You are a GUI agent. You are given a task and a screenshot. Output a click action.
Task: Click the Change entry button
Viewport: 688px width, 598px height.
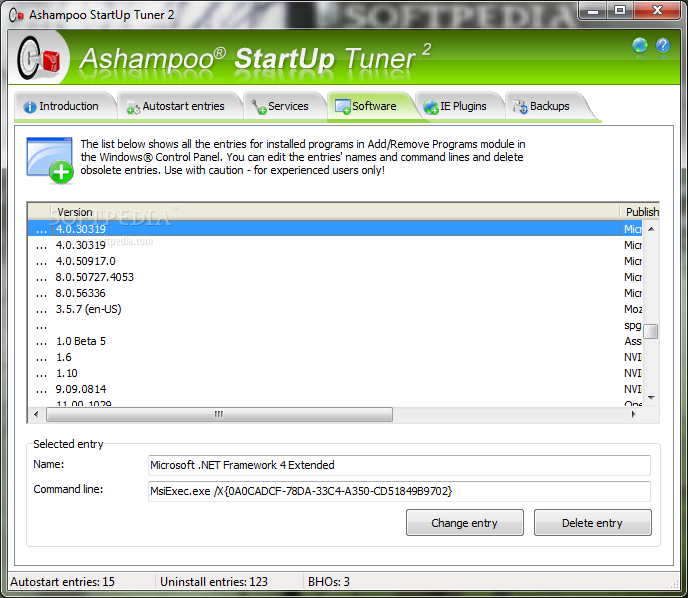tap(465, 523)
